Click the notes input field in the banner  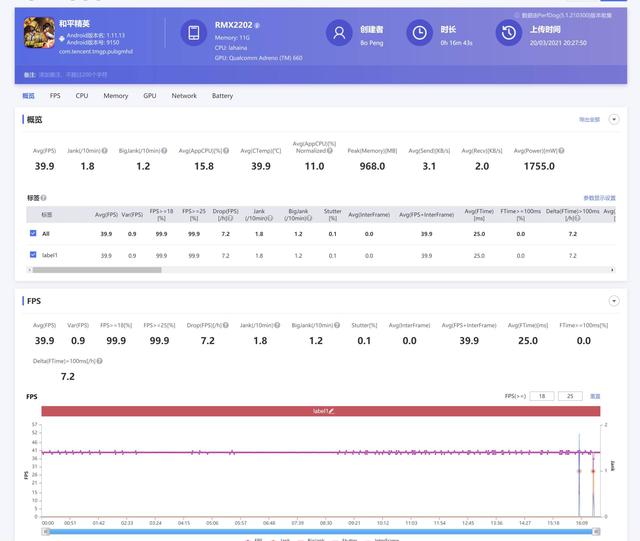73,75
